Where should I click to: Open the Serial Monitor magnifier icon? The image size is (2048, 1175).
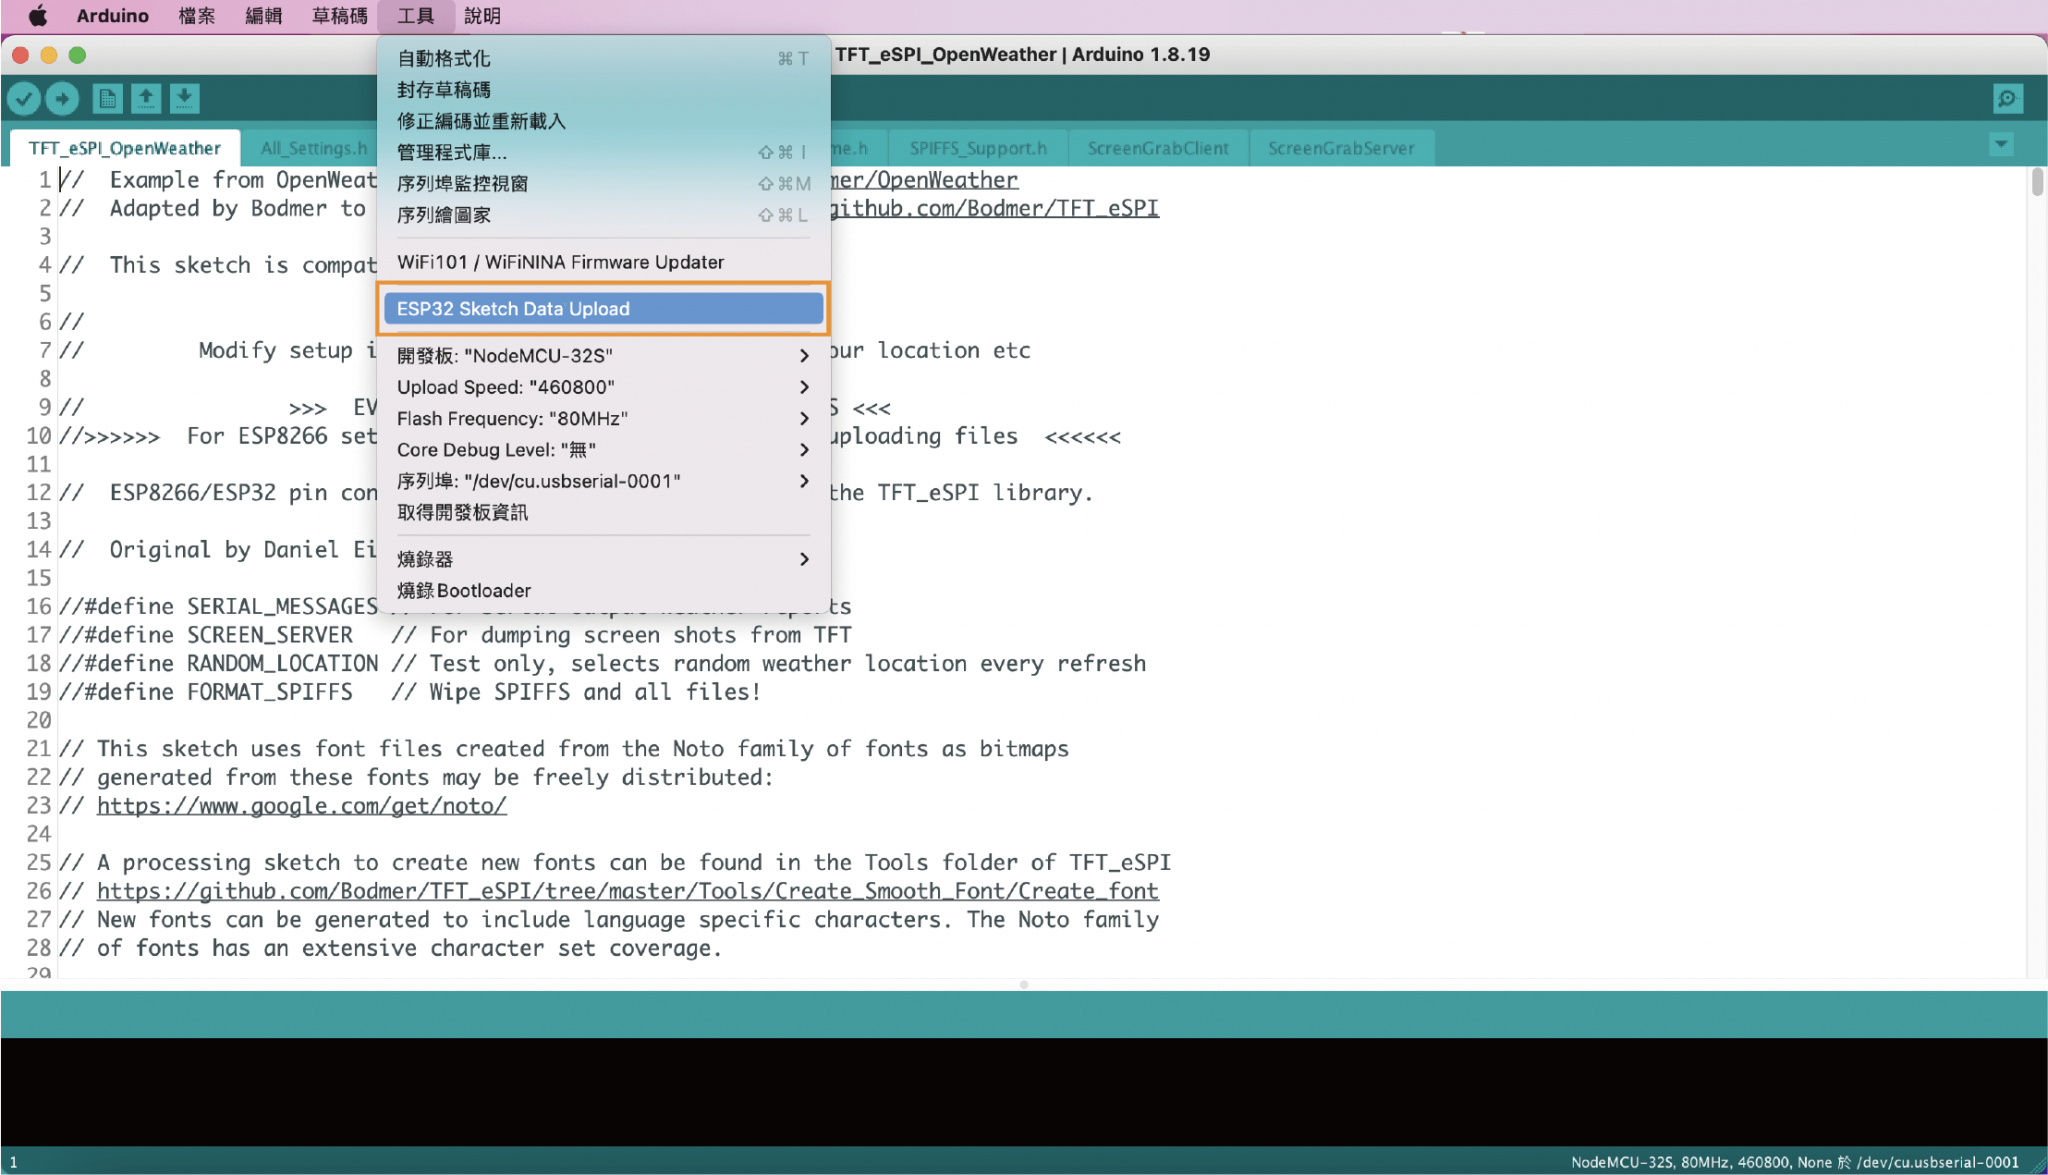2008,98
